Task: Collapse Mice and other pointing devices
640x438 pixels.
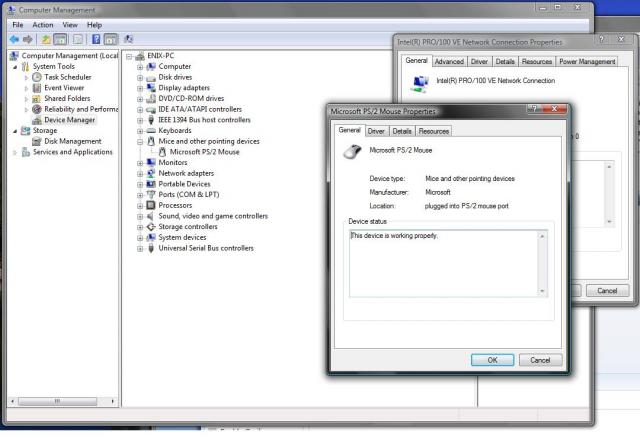Action: pyautogui.click(x=140, y=142)
